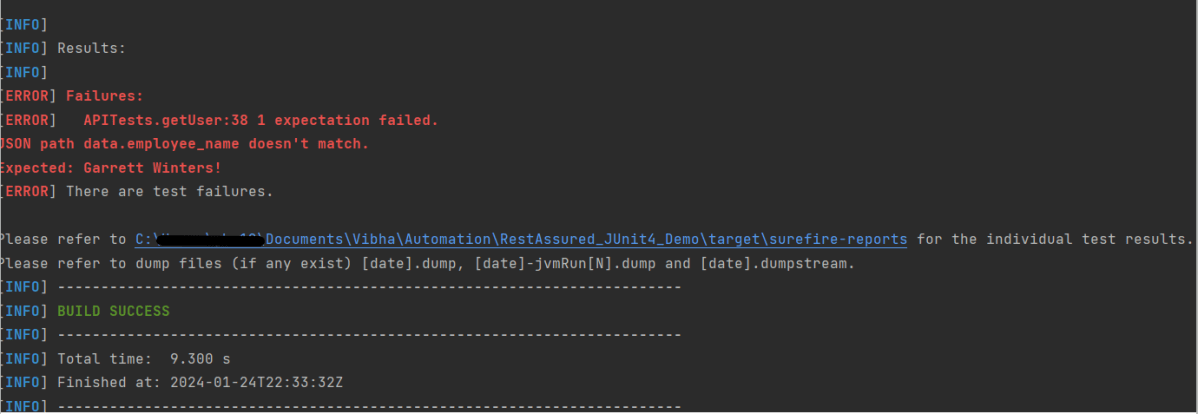Click the "Results:" log line text
Viewport: 1198px width, 414px height.
[91, 48]
